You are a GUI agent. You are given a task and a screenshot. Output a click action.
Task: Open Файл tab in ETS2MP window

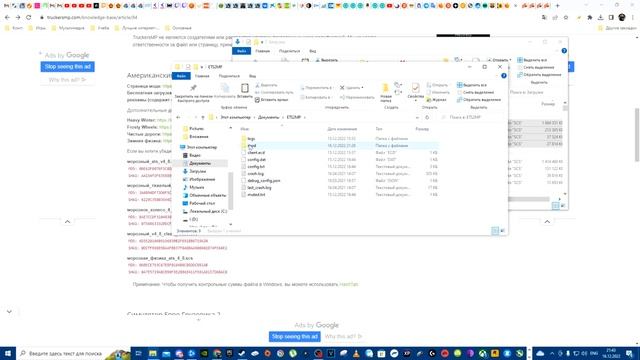pos(181,76)
